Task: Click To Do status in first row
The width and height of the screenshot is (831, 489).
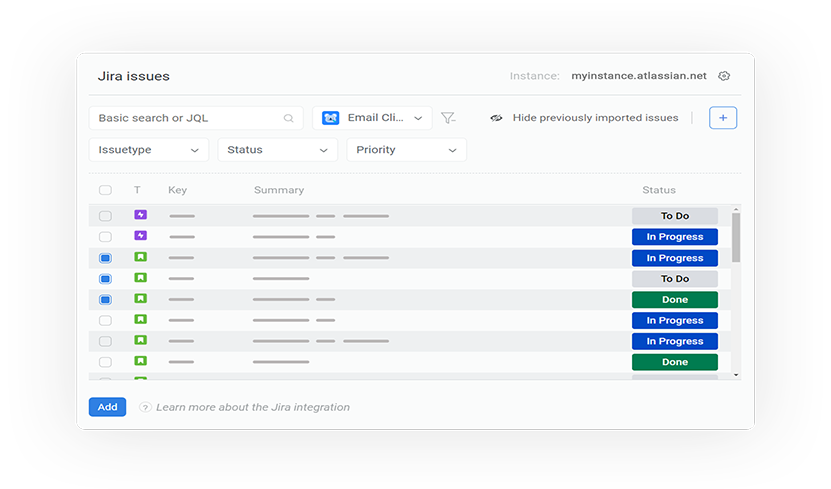Action: coord(675,216)
